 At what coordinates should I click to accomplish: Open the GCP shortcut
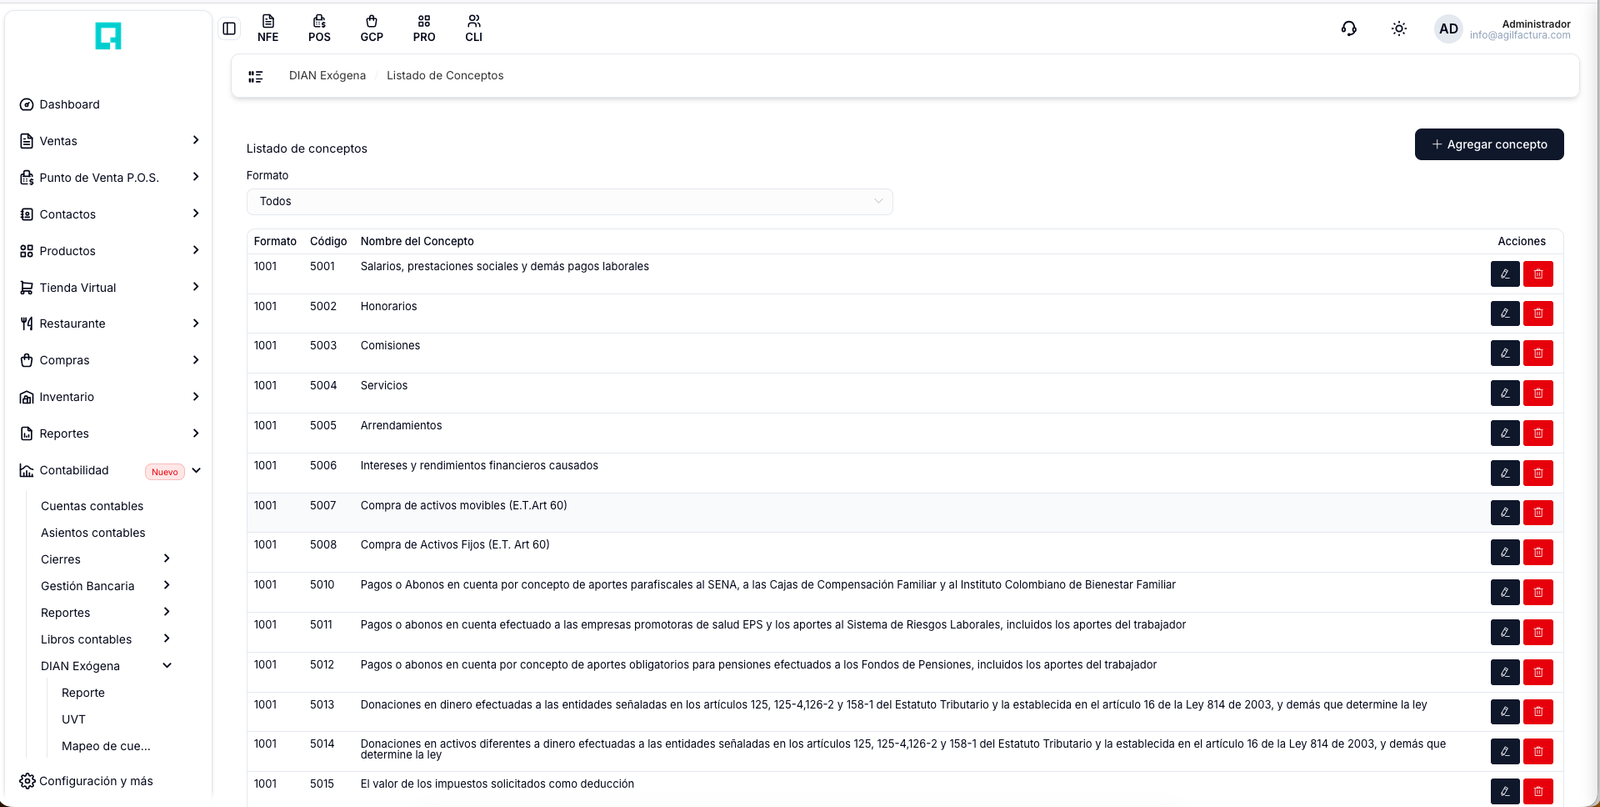tap(372, 29)
